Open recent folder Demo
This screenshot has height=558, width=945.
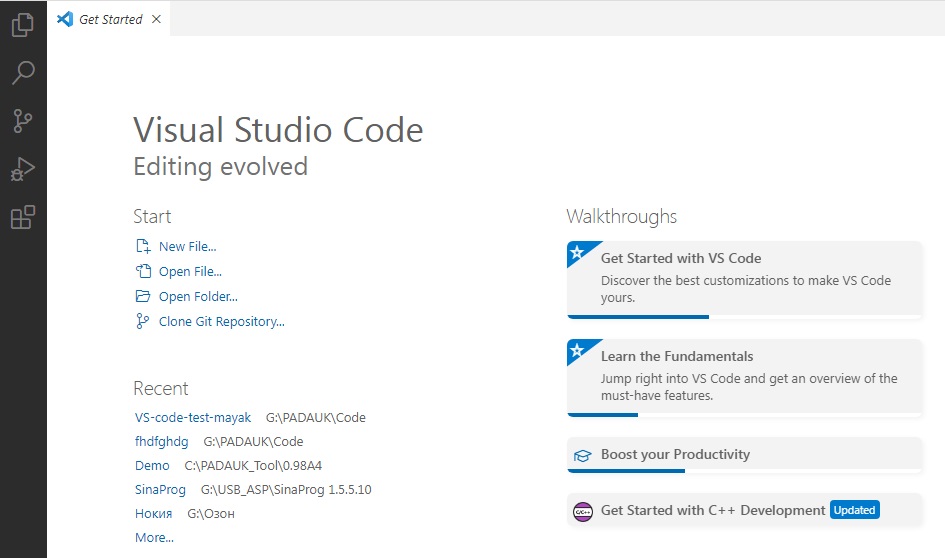point(152,465)
